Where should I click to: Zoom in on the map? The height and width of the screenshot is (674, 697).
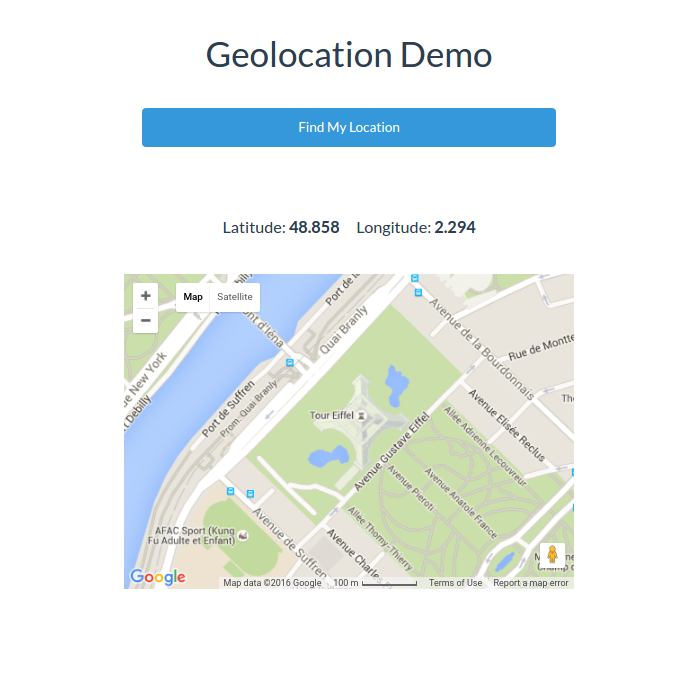point(146,296)
